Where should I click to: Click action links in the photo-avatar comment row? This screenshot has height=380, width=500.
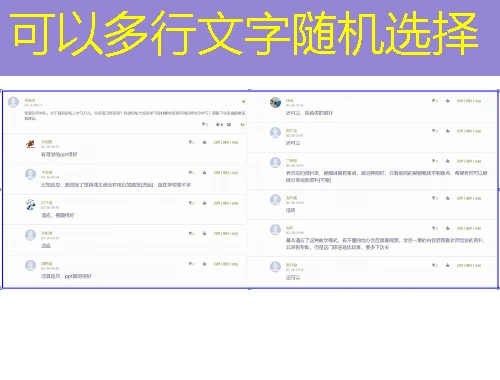[x=469, y=101]
